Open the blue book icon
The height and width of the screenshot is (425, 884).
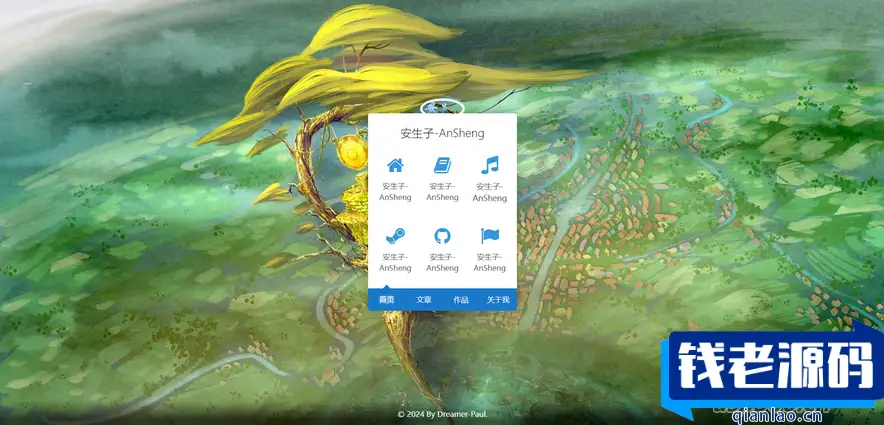coord(442,165)
